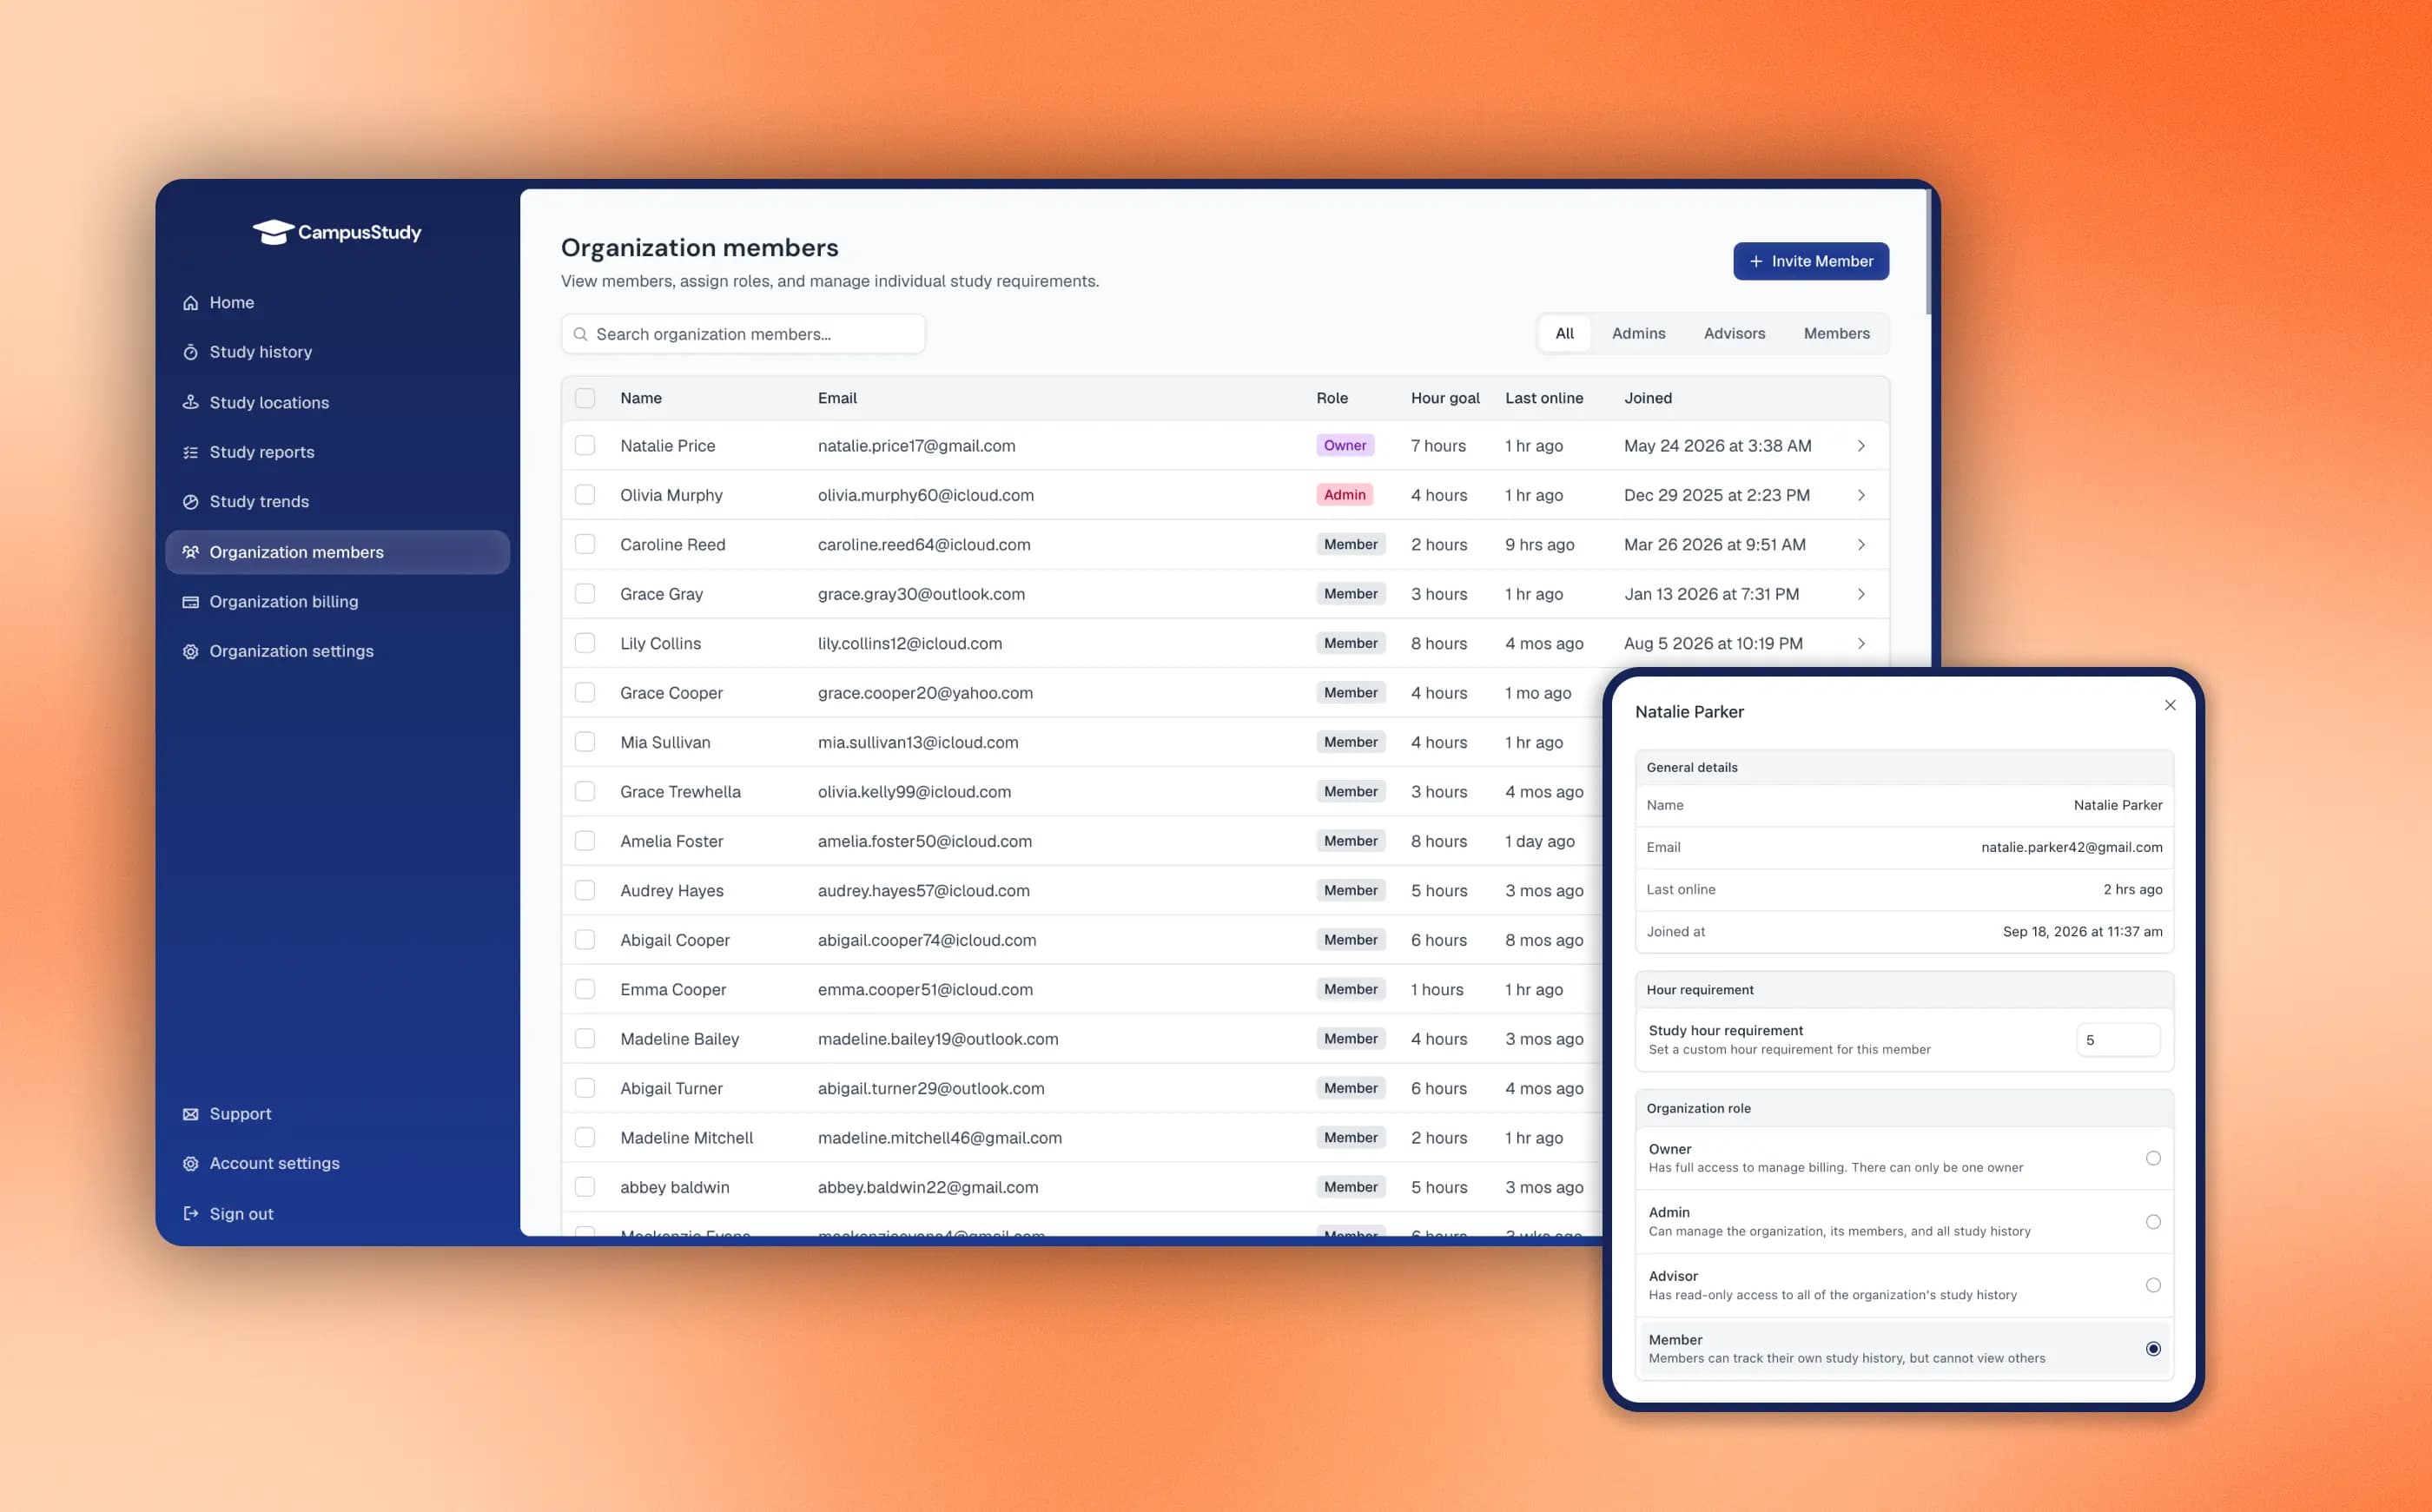Click the Owner badge on Natalie Price
Image resolution: width=2432 pixels, height=1512 pixels.
(1345, 446)
